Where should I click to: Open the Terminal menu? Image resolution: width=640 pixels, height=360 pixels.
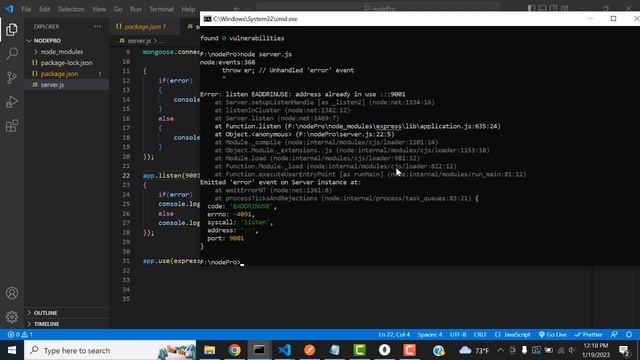click(161, 9)
